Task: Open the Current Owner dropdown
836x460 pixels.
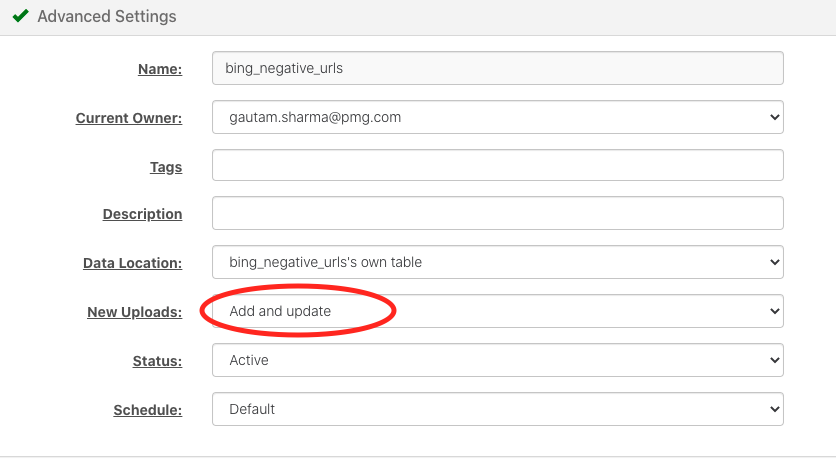Action: [497, 117]
